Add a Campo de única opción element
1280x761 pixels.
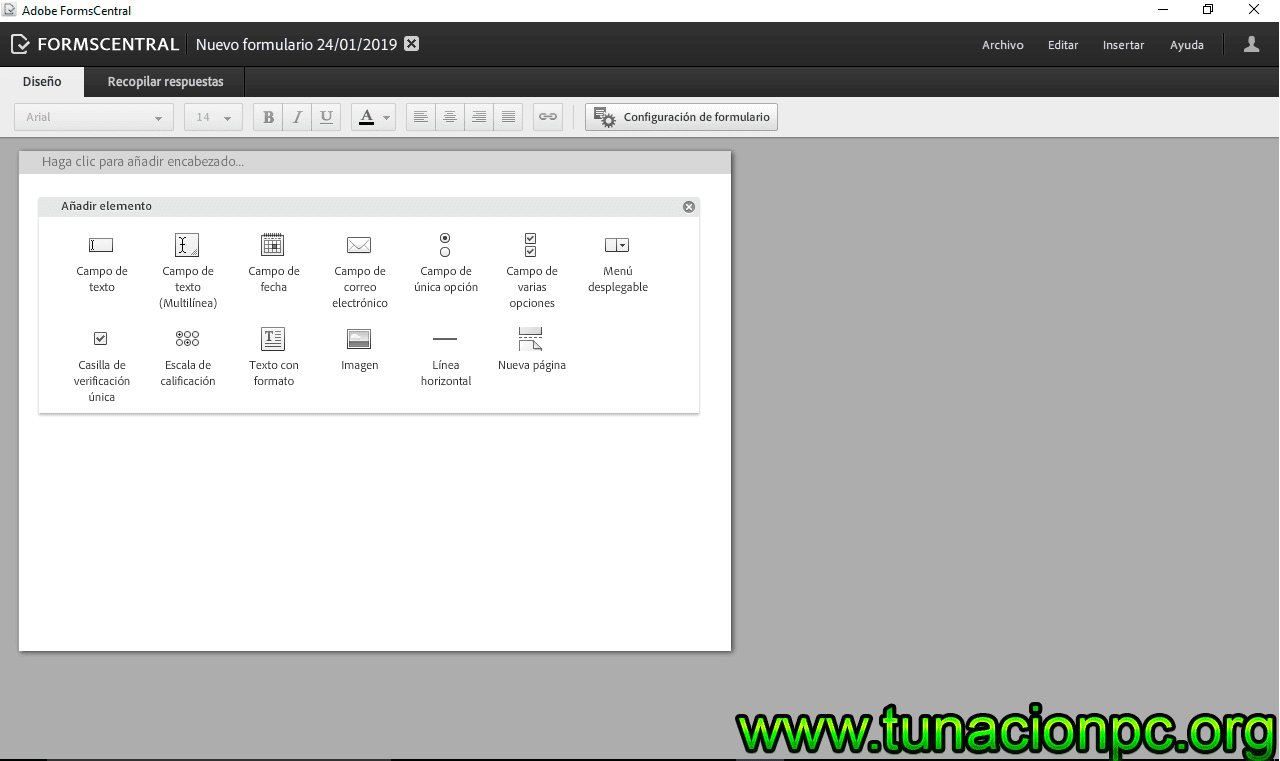click(445, 263)
